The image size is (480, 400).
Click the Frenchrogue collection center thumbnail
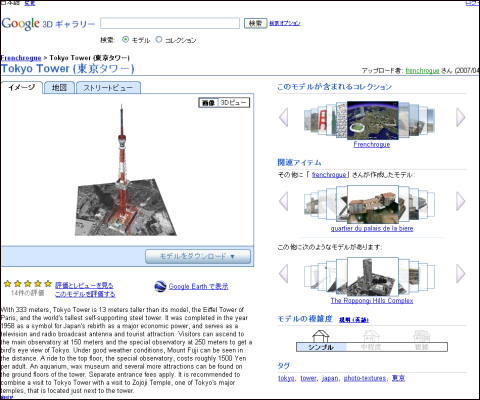tap(373, 120)
